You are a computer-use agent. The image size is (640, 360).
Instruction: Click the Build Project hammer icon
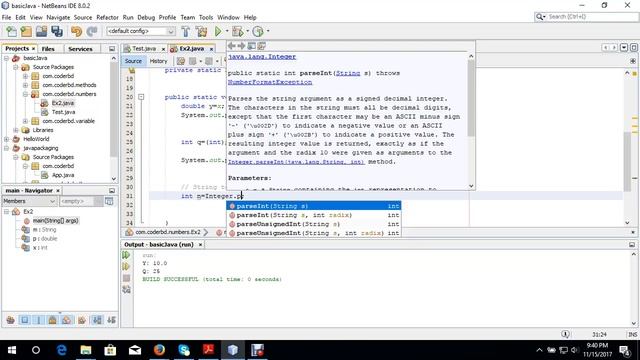pyautogui.click(x=186, y=31)
